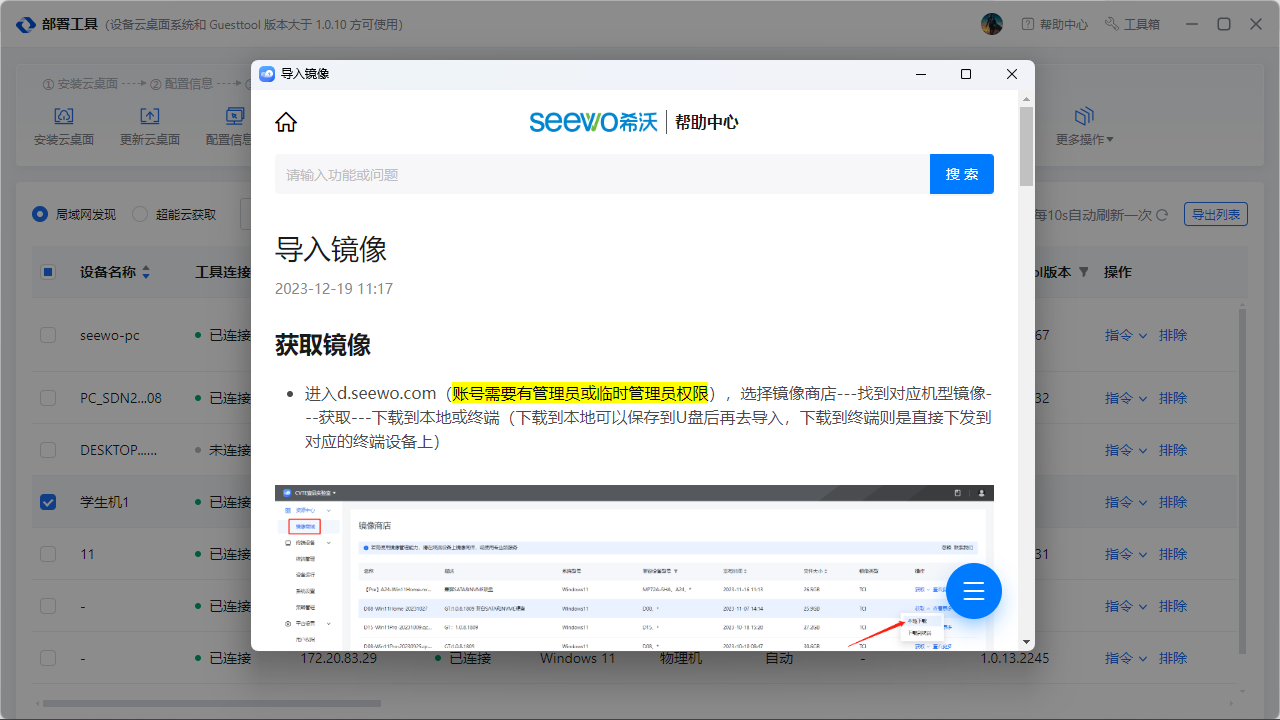1280x720 pixels.
Task: Click the scroll-down arrow in help dialog
Action: click(x=1026, y=642)
